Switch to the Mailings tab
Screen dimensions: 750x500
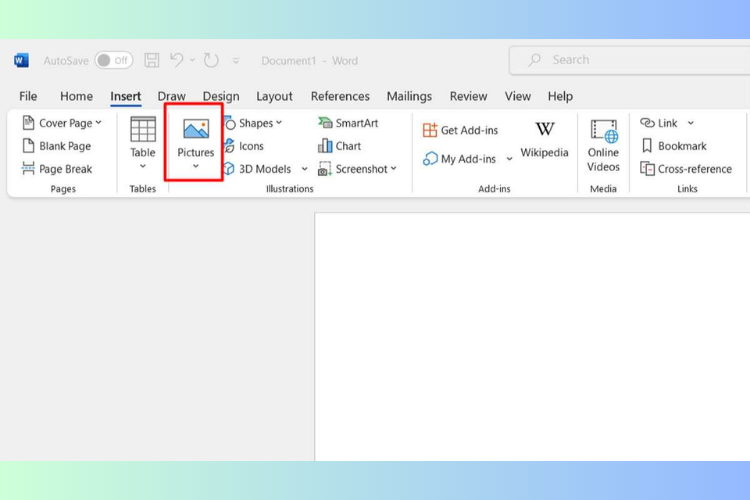point(409,96)
